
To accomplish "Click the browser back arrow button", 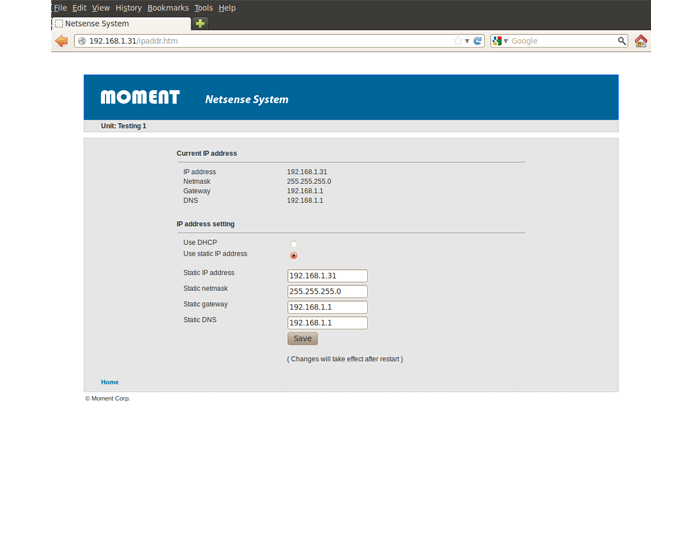I will click(62, 41).
